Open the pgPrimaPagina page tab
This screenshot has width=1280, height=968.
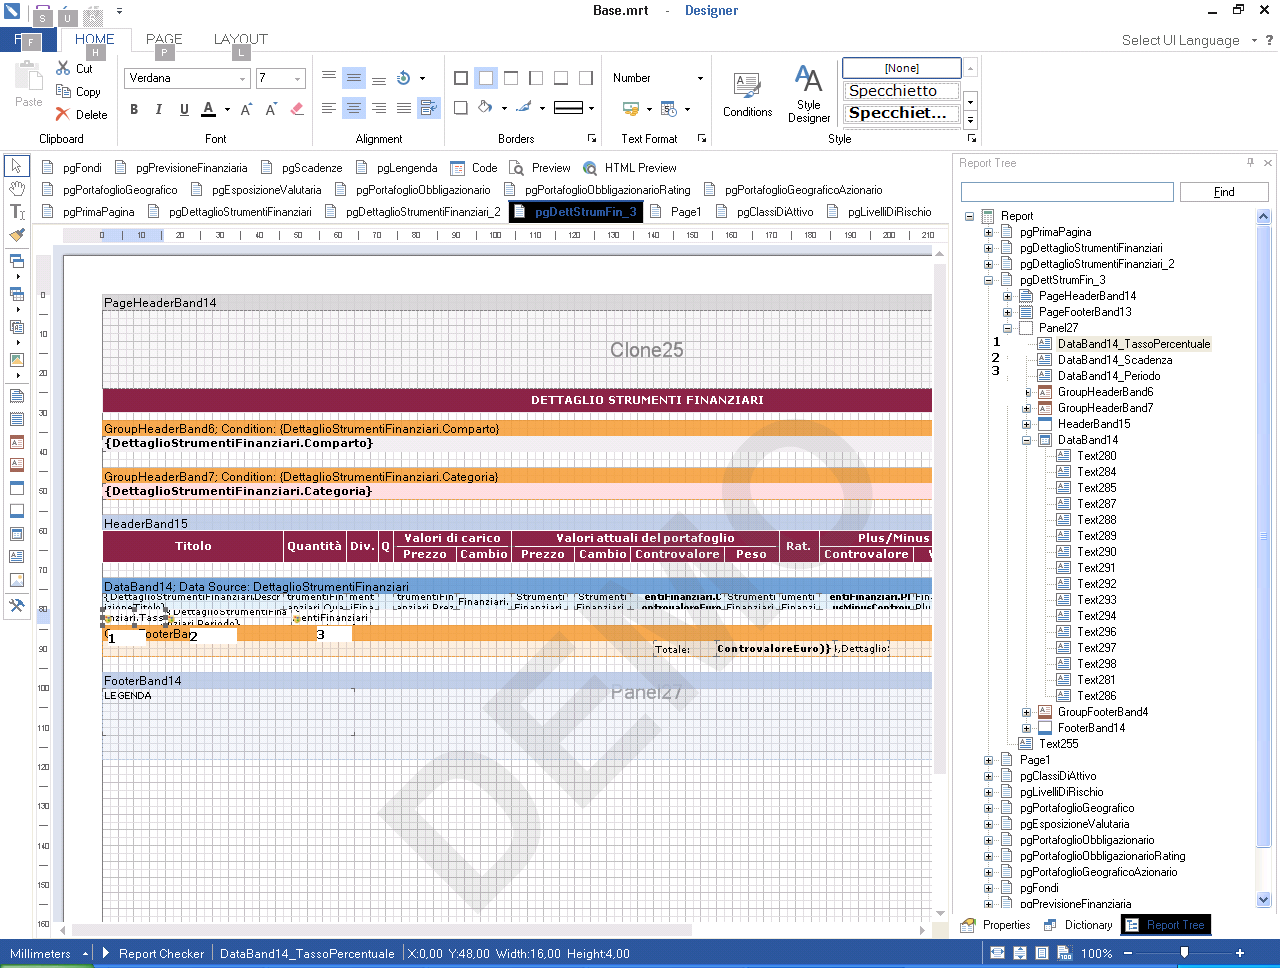coord(88,212)
